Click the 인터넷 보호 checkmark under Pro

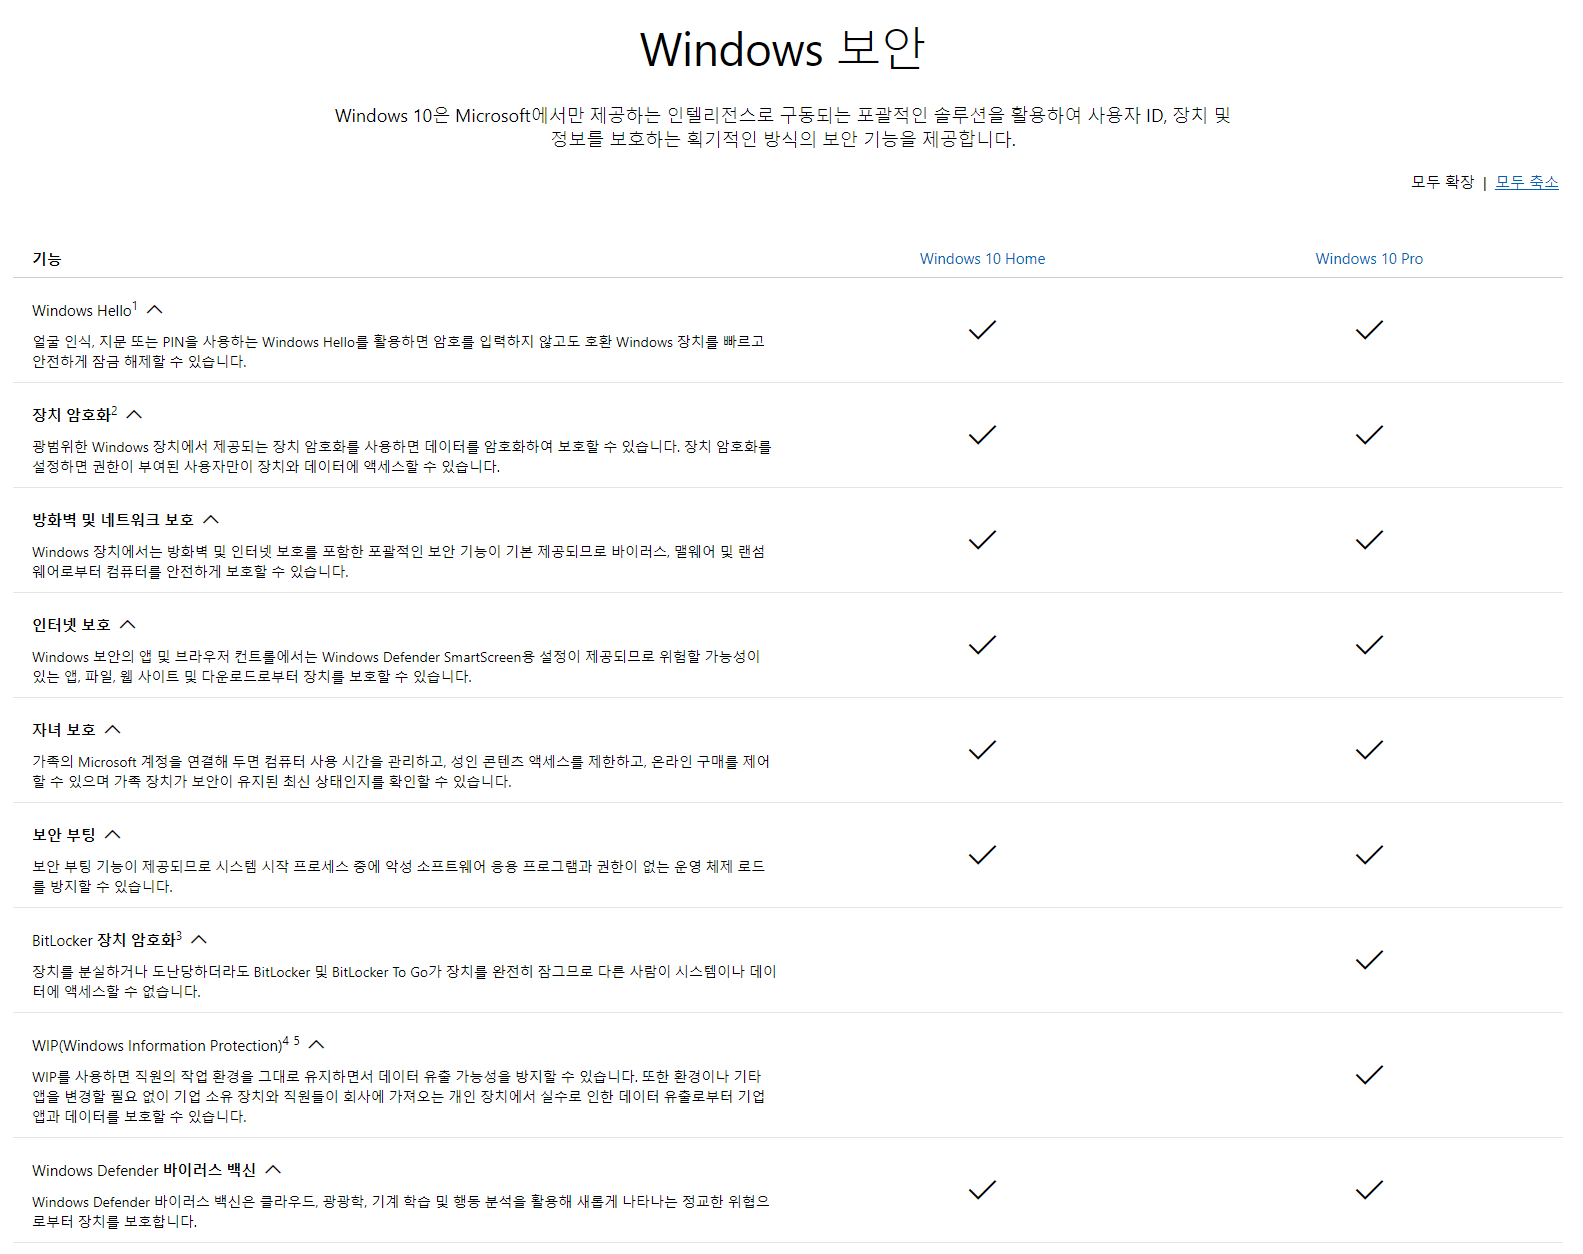pyautogui.click(x=1369, y=645)
